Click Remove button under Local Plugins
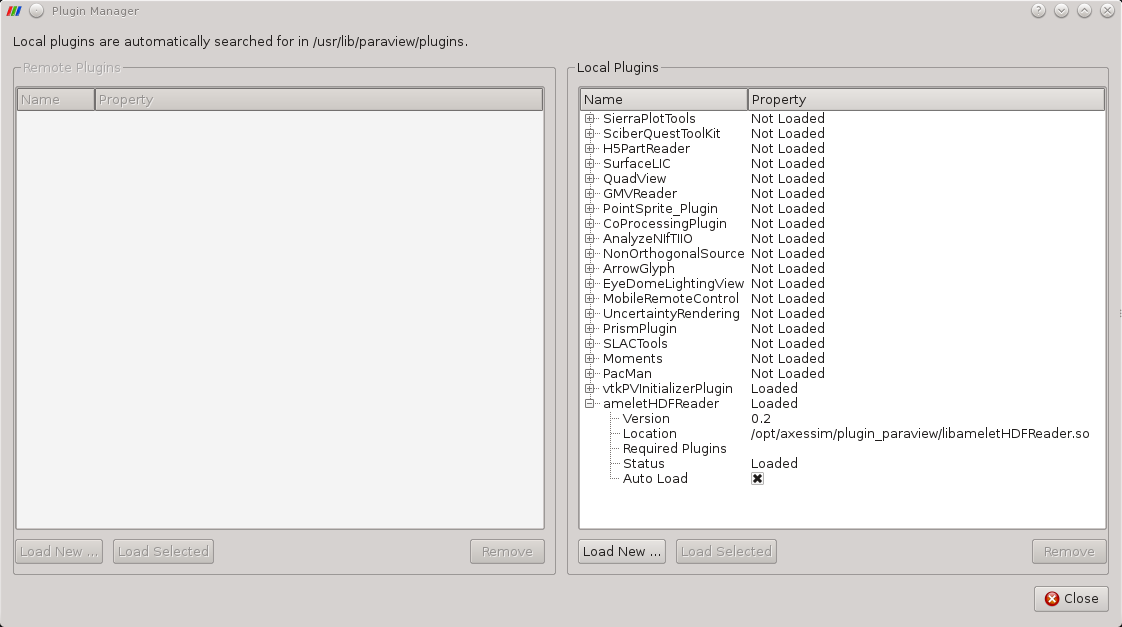1122x627 pixels. (x=1069, y=551)
